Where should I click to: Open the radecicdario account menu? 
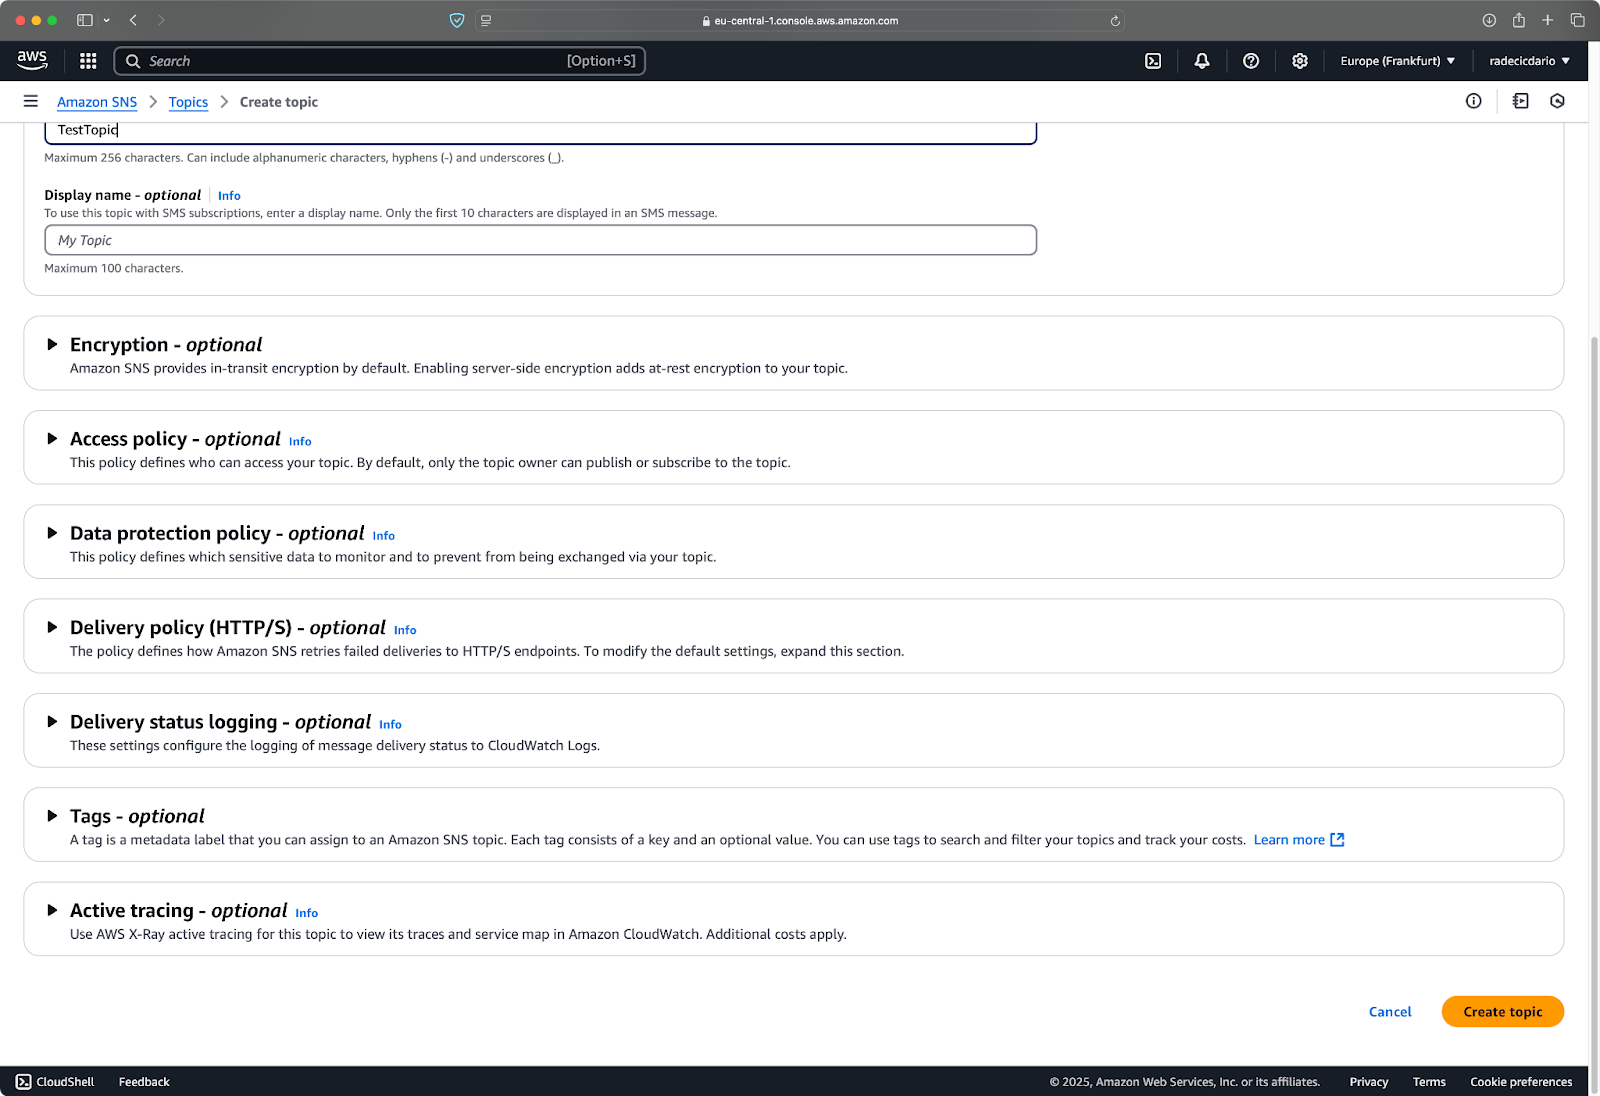[1529, 61]
